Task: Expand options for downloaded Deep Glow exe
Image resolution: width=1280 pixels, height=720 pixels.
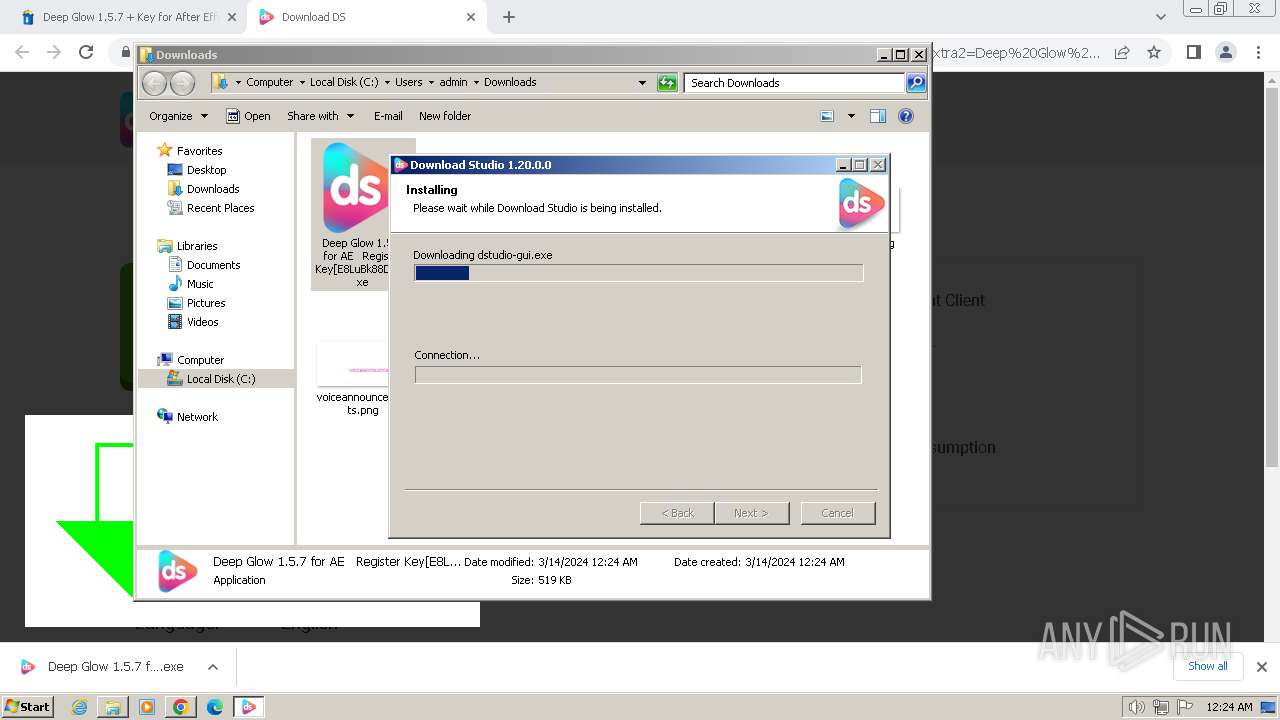Action: pyautogui.click(x=212, y=667)
